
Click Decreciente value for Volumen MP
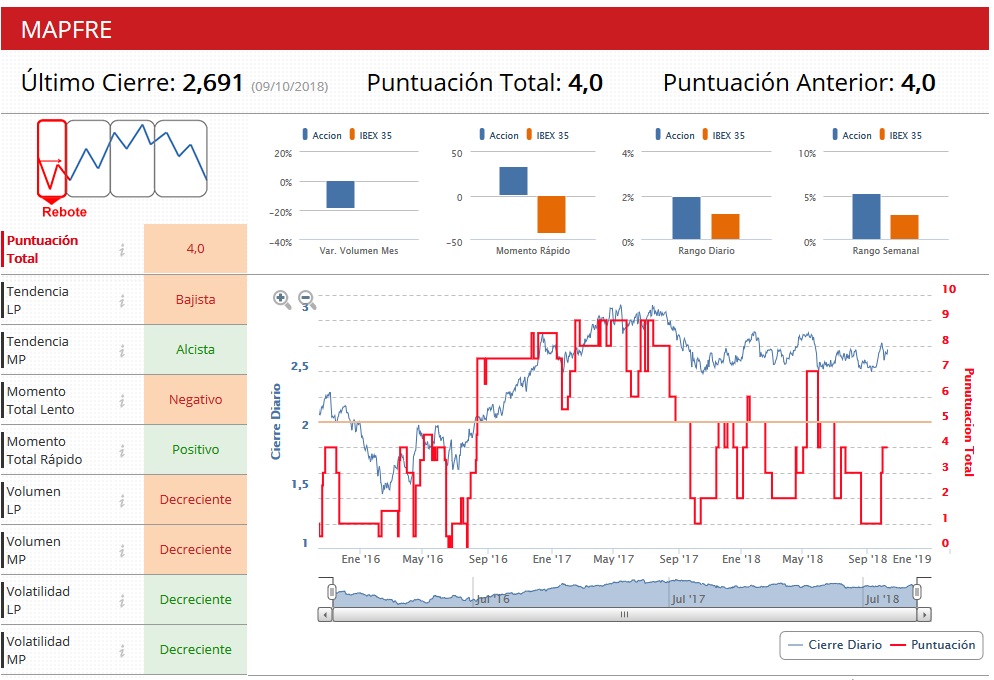[195, 549]
